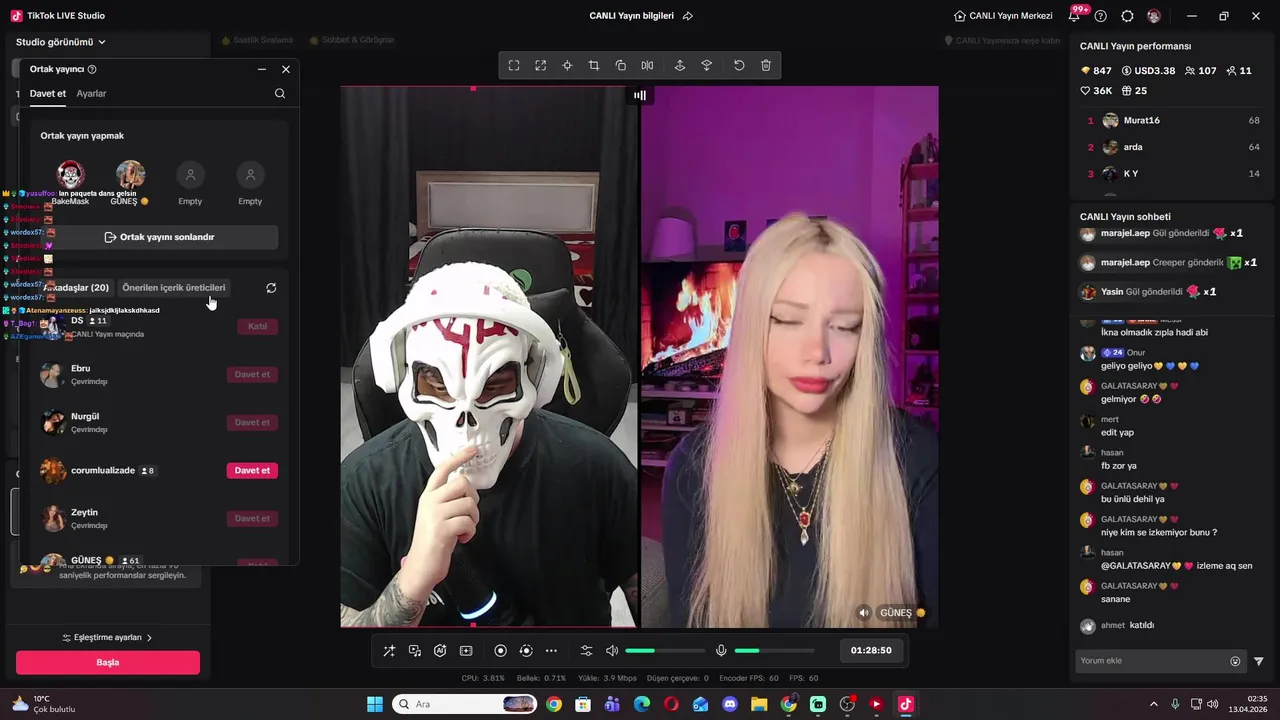Viewport: 1280px width, 720px height.
Task: Click the pink Başla button
Action: pyautogui.click(x=108, y=662)
